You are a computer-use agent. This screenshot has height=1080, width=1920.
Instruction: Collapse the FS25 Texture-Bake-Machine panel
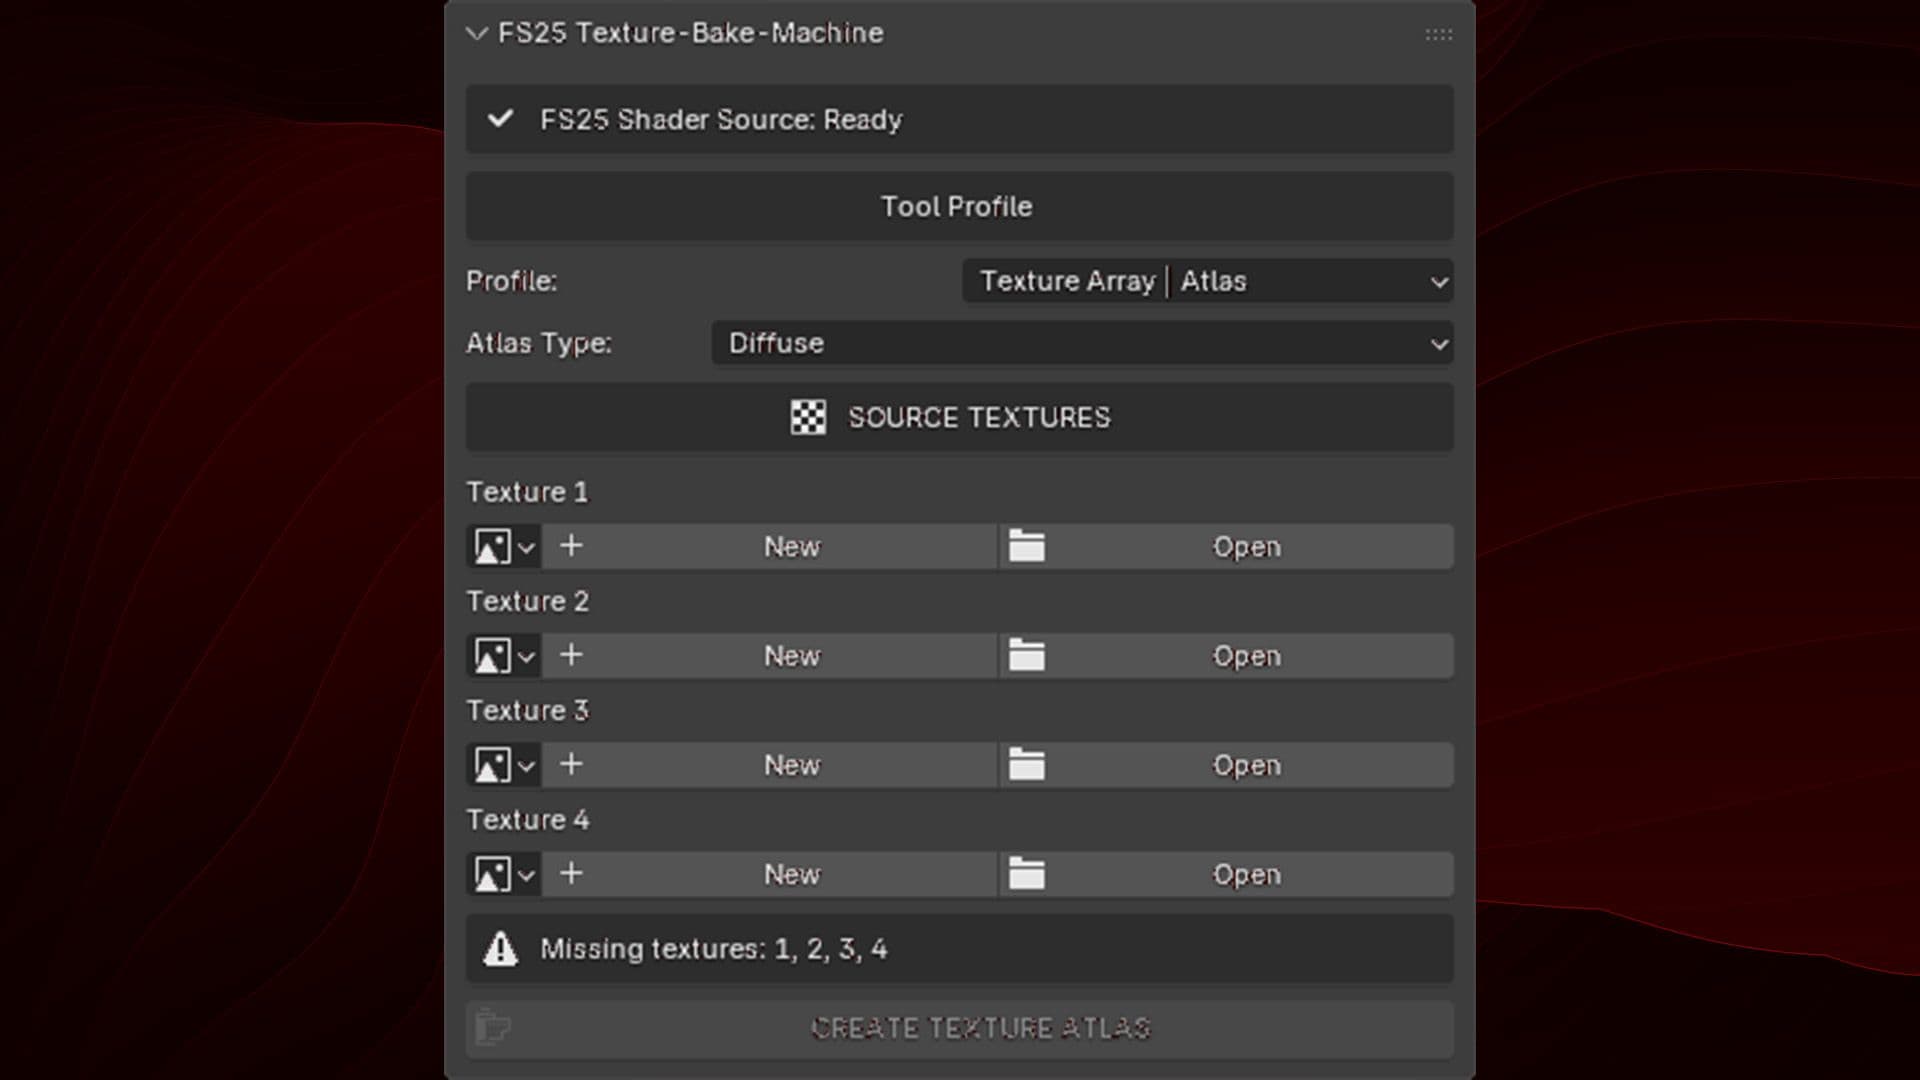(477, 33)
